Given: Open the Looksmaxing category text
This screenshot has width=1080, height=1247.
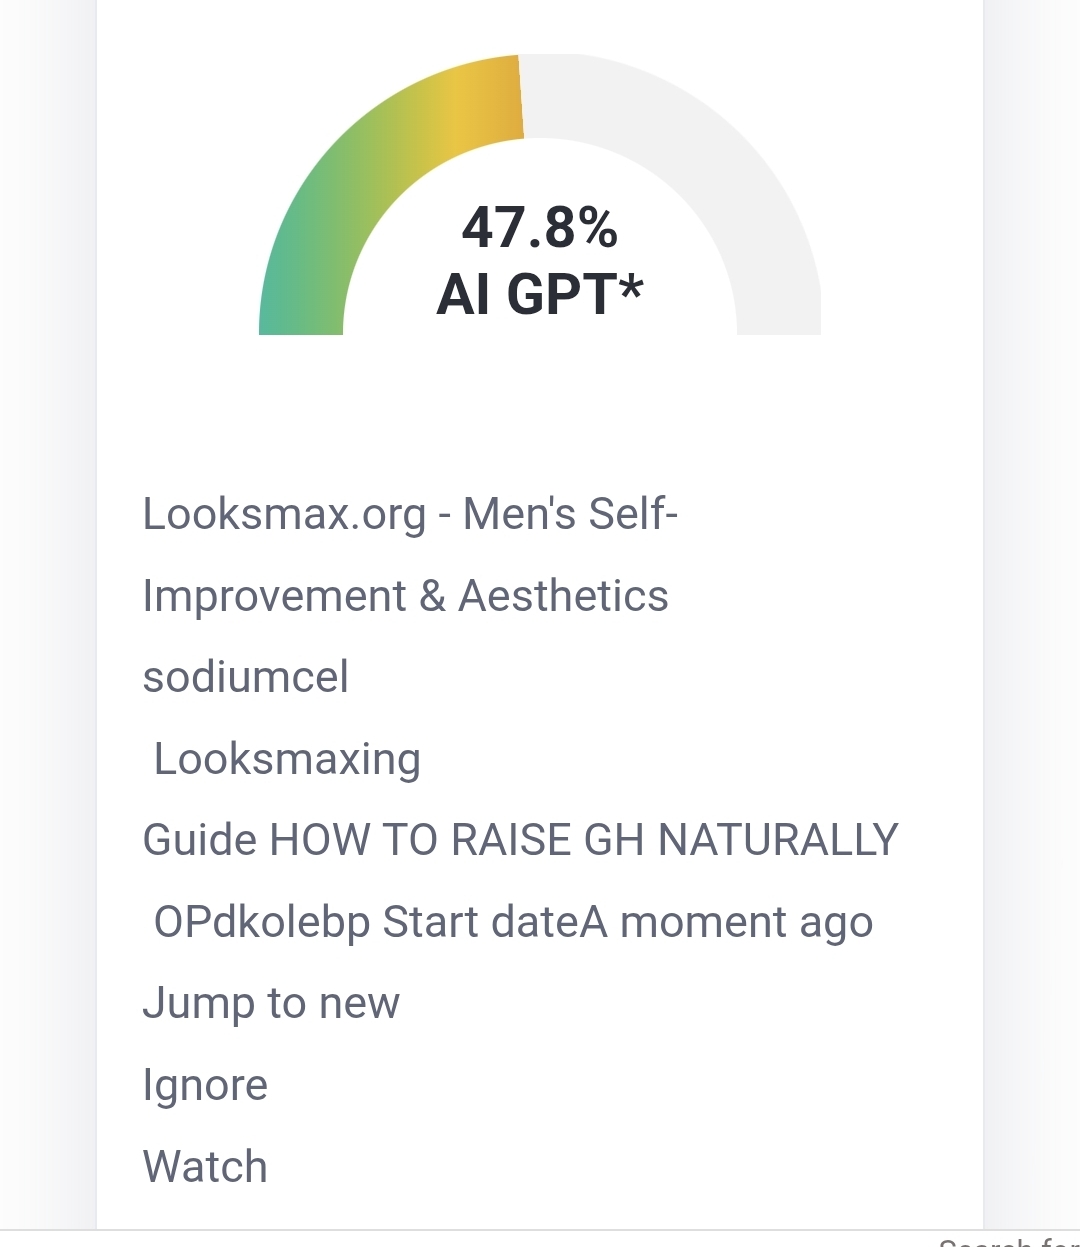Looking at the screenshot, I should tap(287, 759).
